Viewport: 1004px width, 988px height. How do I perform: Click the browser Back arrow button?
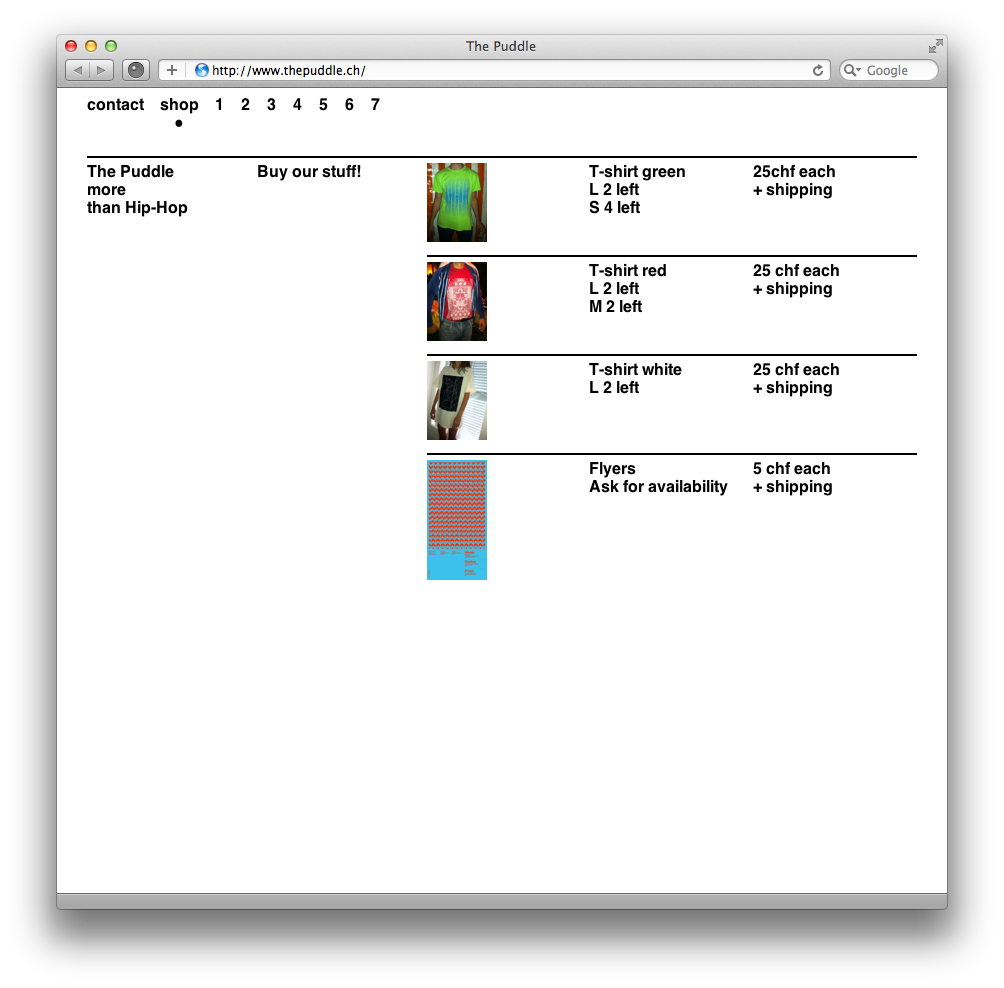click(x=78, y=70)
